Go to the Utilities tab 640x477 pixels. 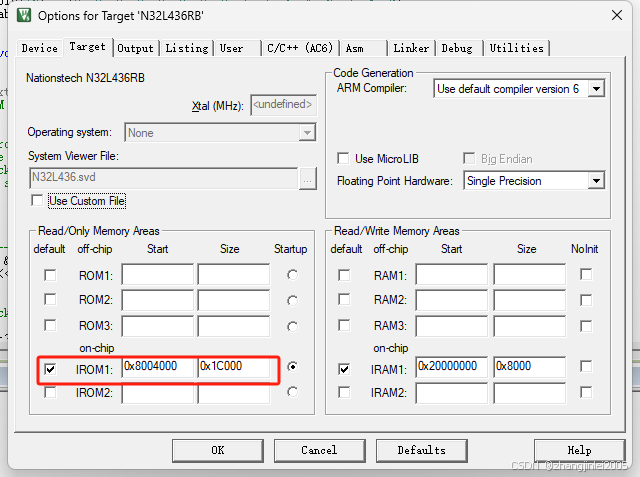pyautogui.click(x=516, y=48)
